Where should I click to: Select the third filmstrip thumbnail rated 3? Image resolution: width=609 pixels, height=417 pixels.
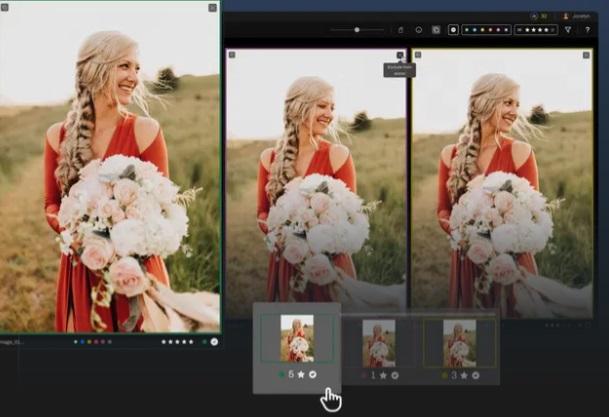pyautogui.click(x=460, y=342)
